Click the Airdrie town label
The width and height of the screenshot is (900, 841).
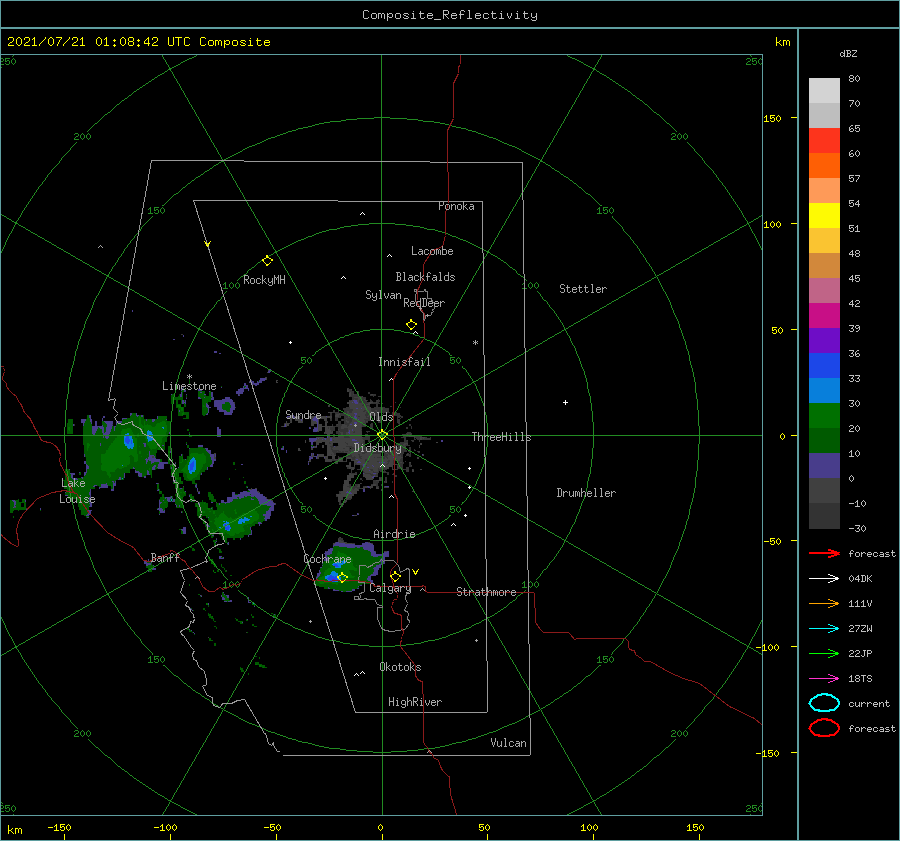click(394, 534)
